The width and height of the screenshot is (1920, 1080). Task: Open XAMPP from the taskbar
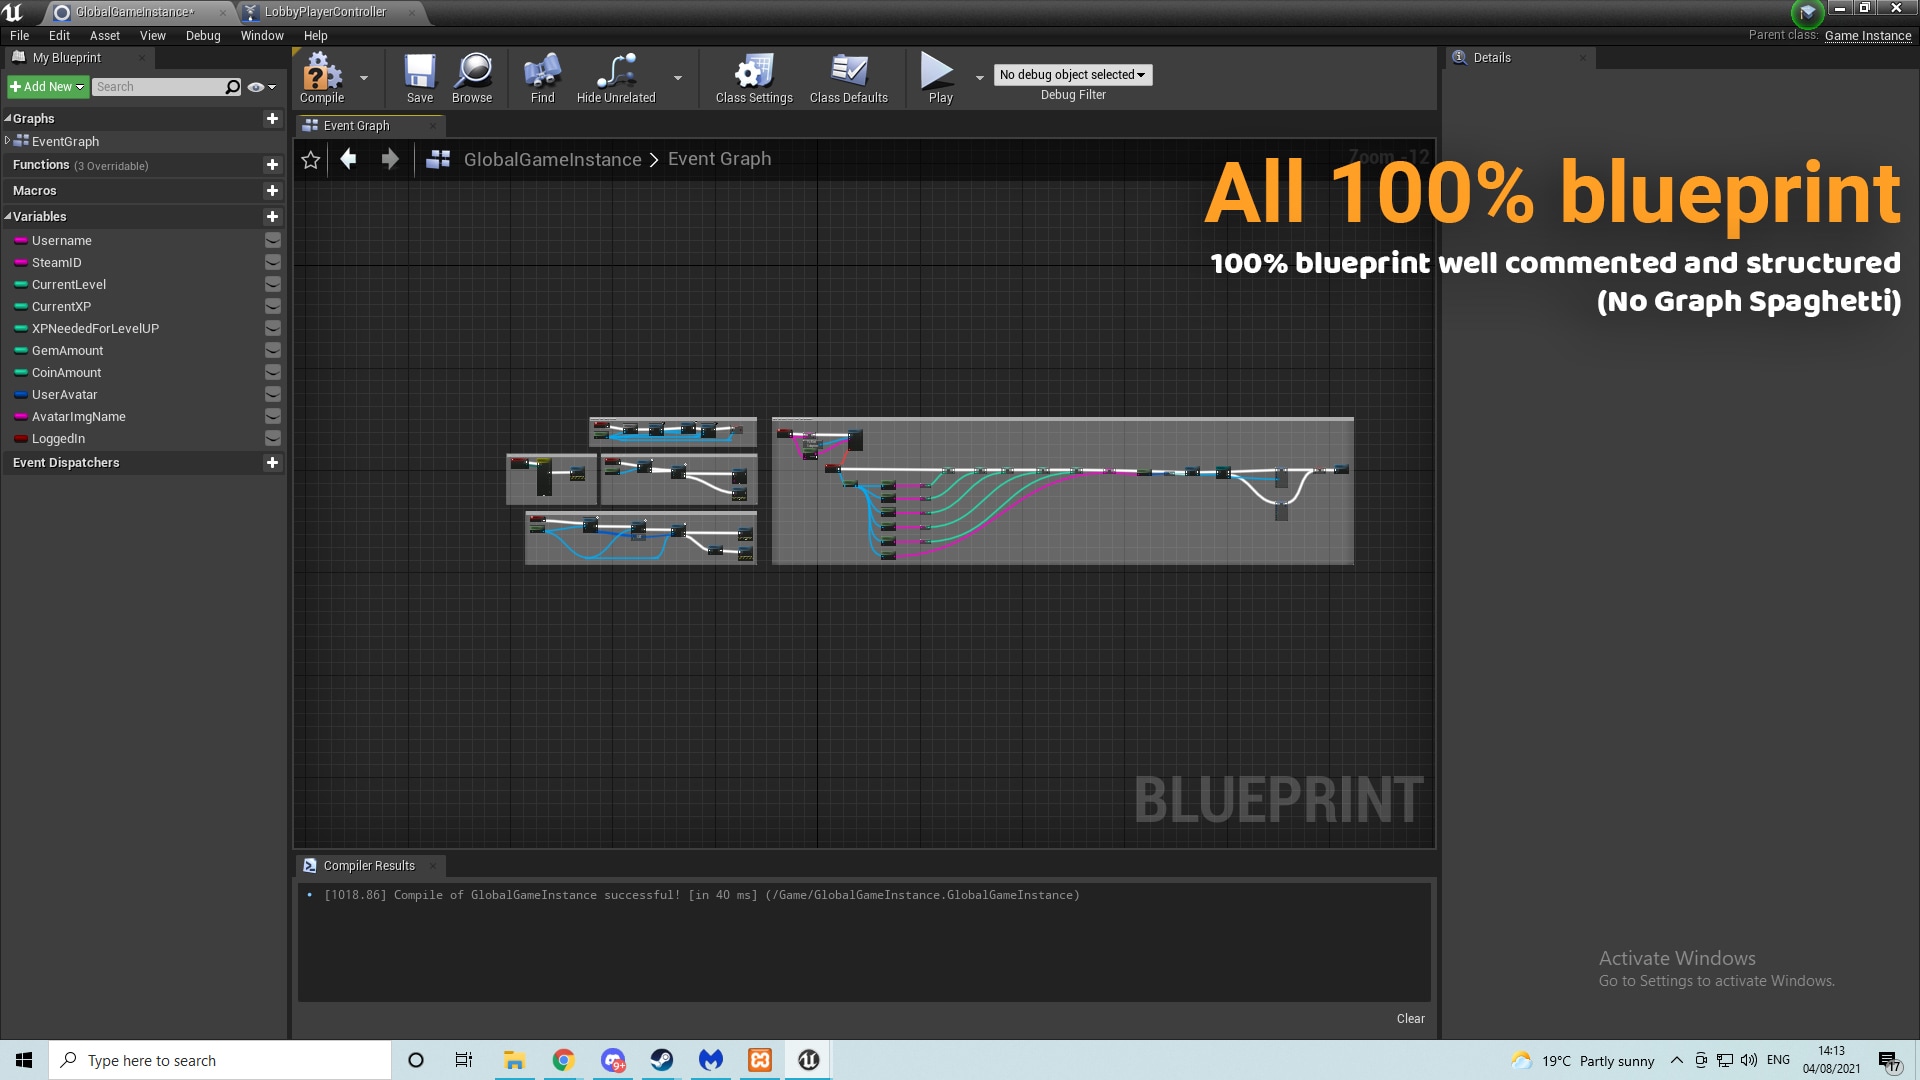click(x=759, y=1060)
